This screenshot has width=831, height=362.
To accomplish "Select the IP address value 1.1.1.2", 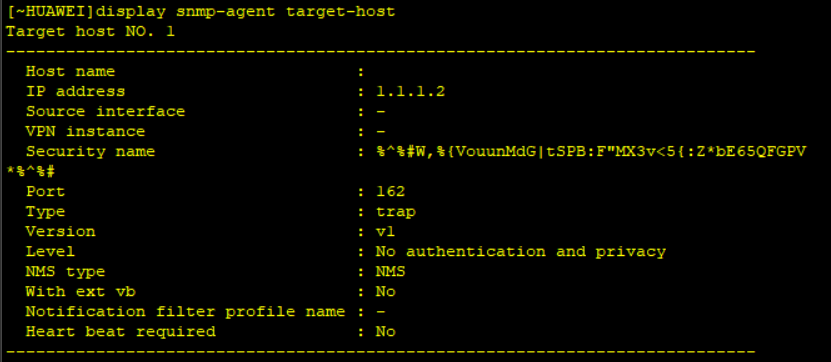I will 410,92.
